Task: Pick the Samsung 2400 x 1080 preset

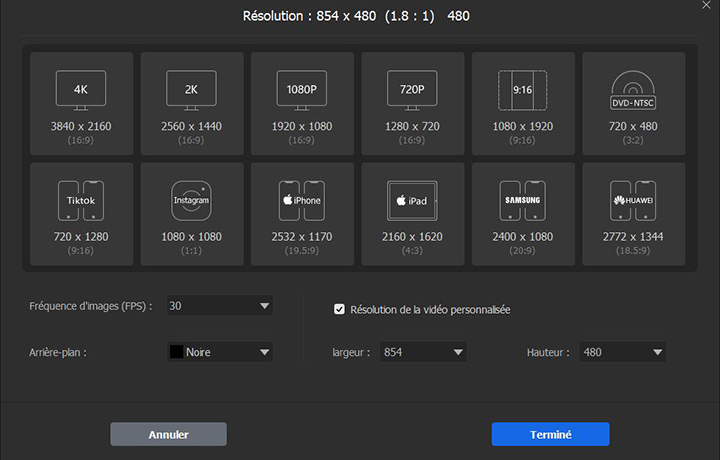Action: 523,214
